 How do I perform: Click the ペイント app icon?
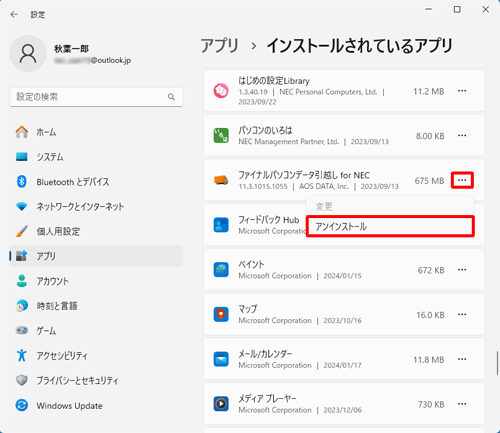coord(221,270)
